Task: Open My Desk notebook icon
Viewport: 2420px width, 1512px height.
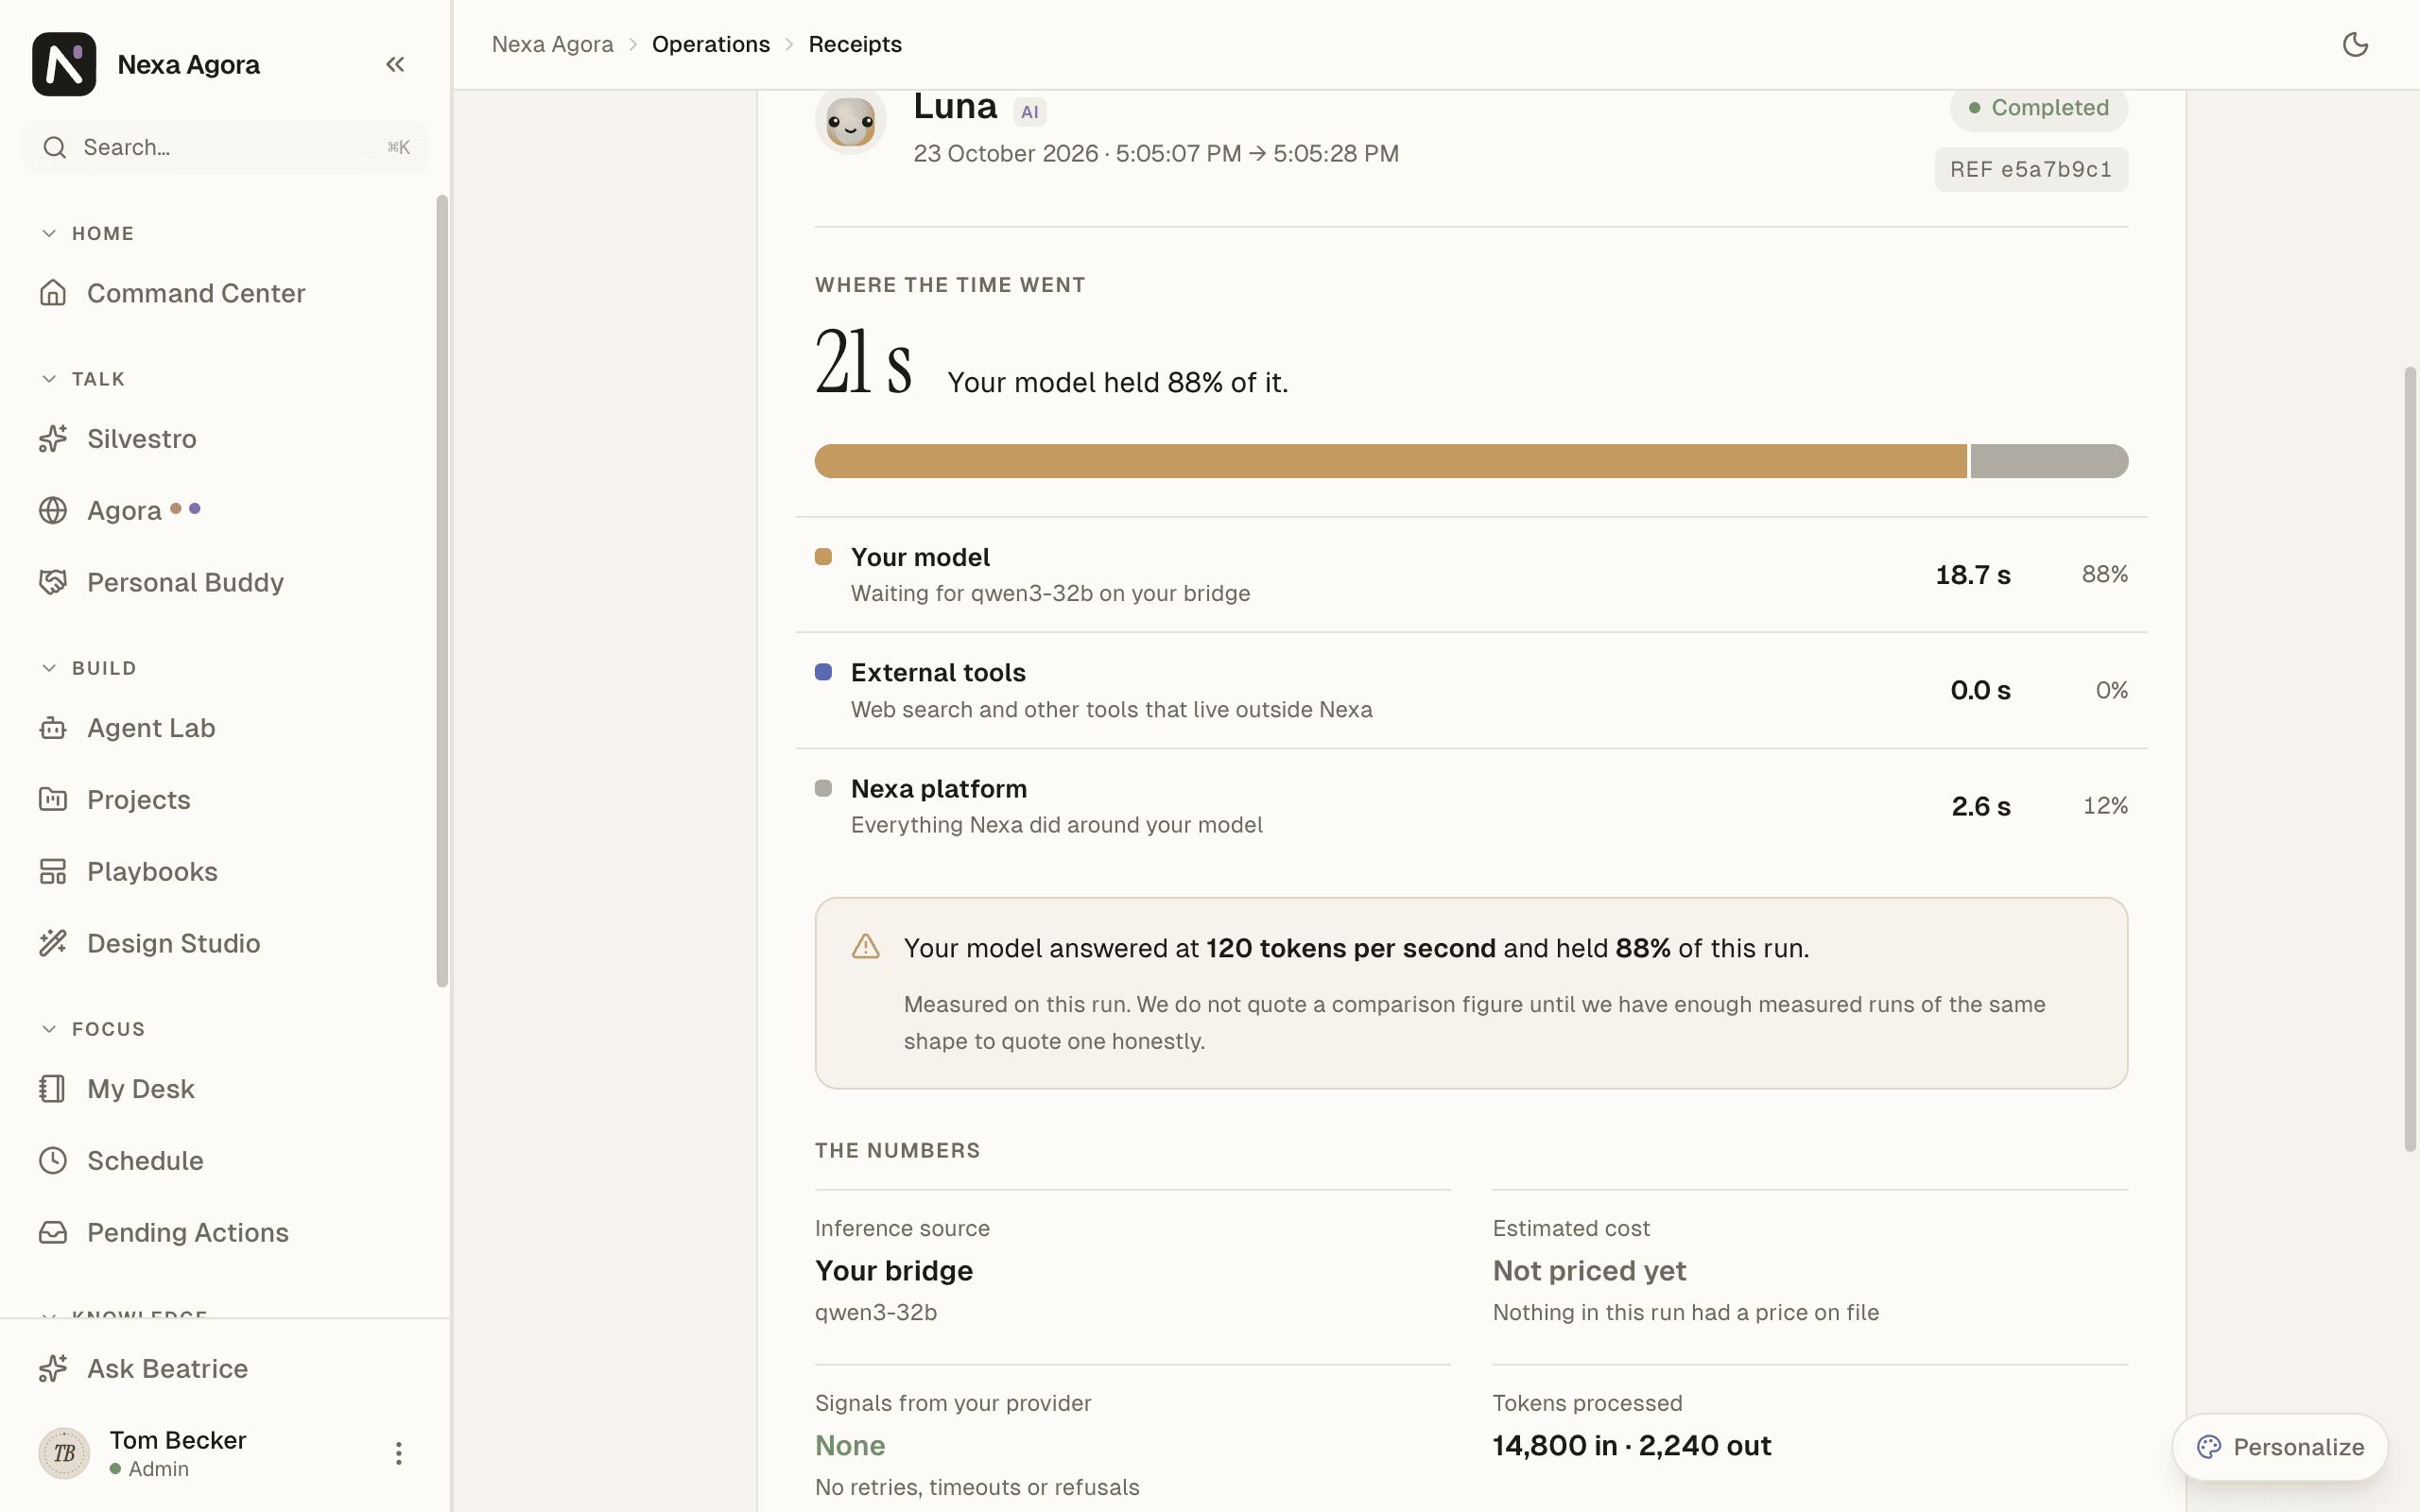Action: click(x=53, y=1088)
